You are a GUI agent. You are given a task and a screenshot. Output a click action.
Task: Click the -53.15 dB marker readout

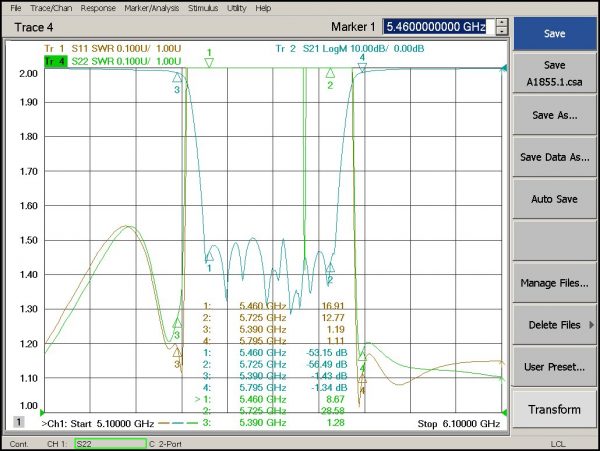click(327, 352)
